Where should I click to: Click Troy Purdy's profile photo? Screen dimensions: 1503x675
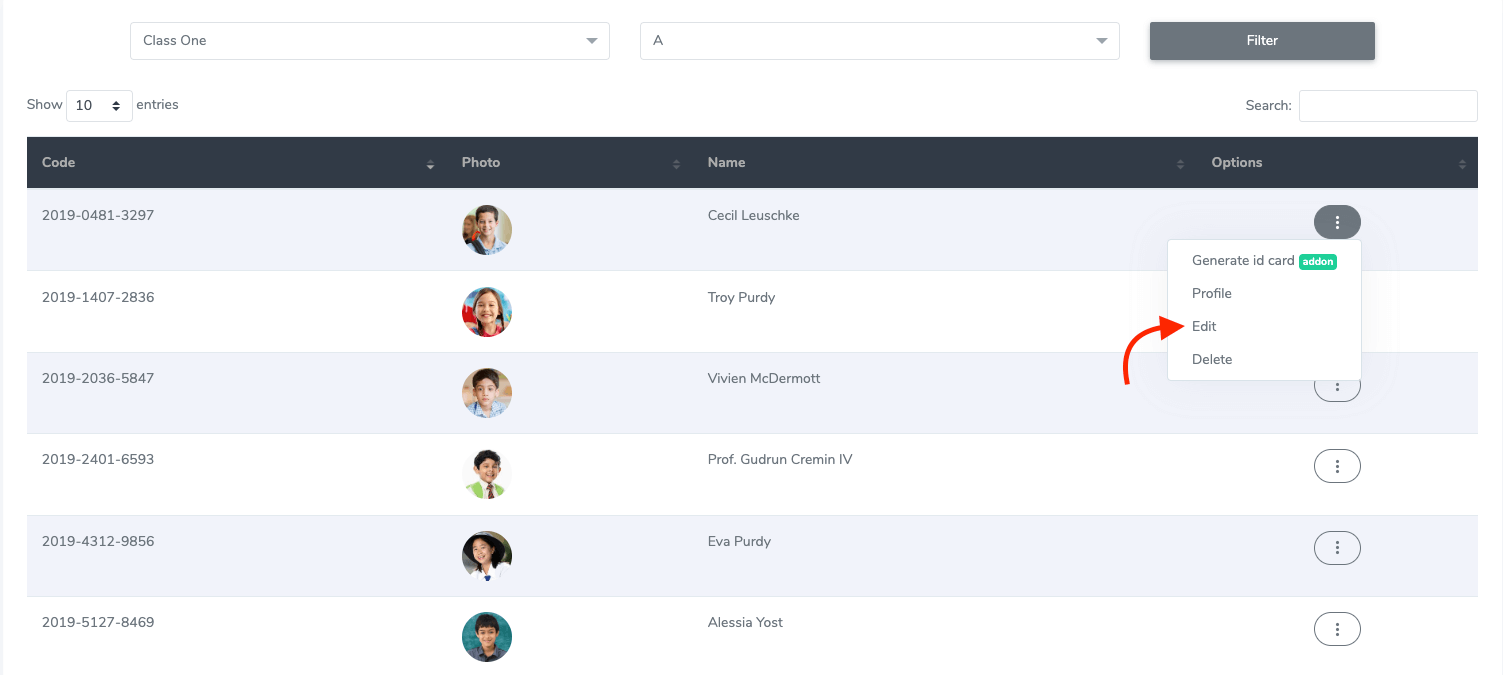pos(487,312)
